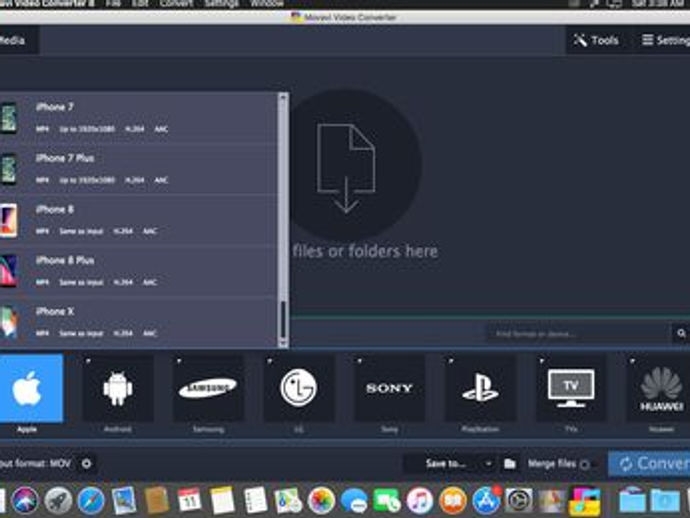Open Notes from the dock

pyautogui.click(x=222, y=500)
